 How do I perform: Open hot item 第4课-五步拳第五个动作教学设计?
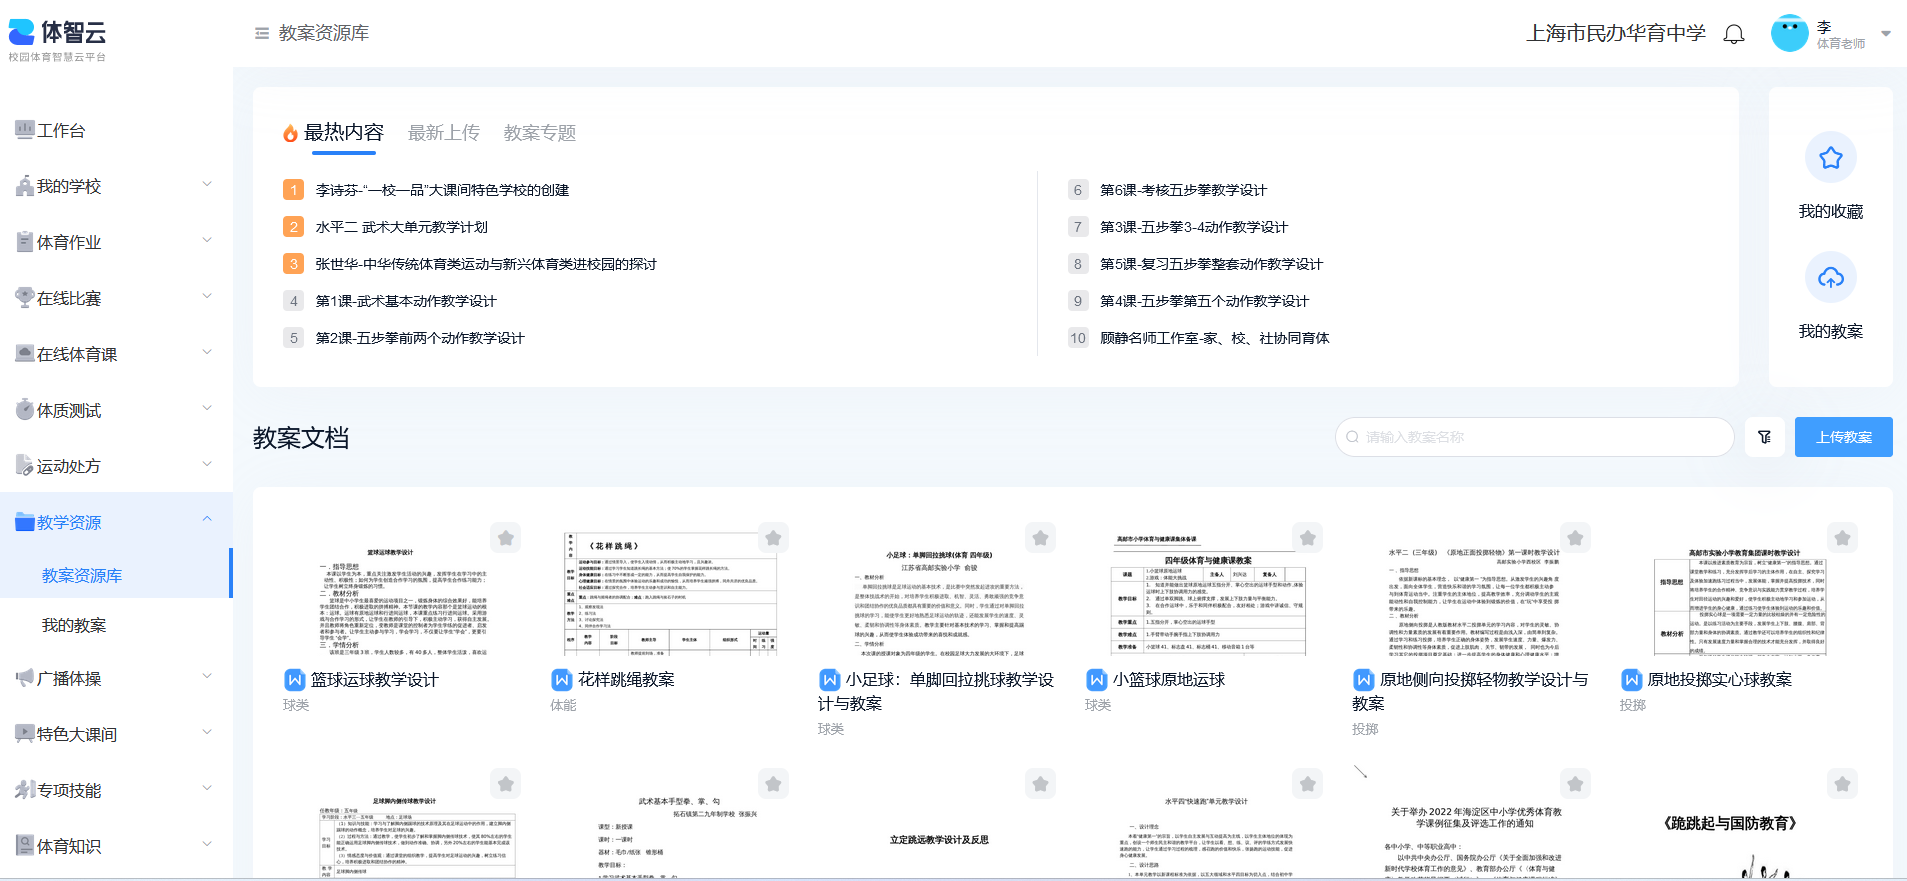1204,301
